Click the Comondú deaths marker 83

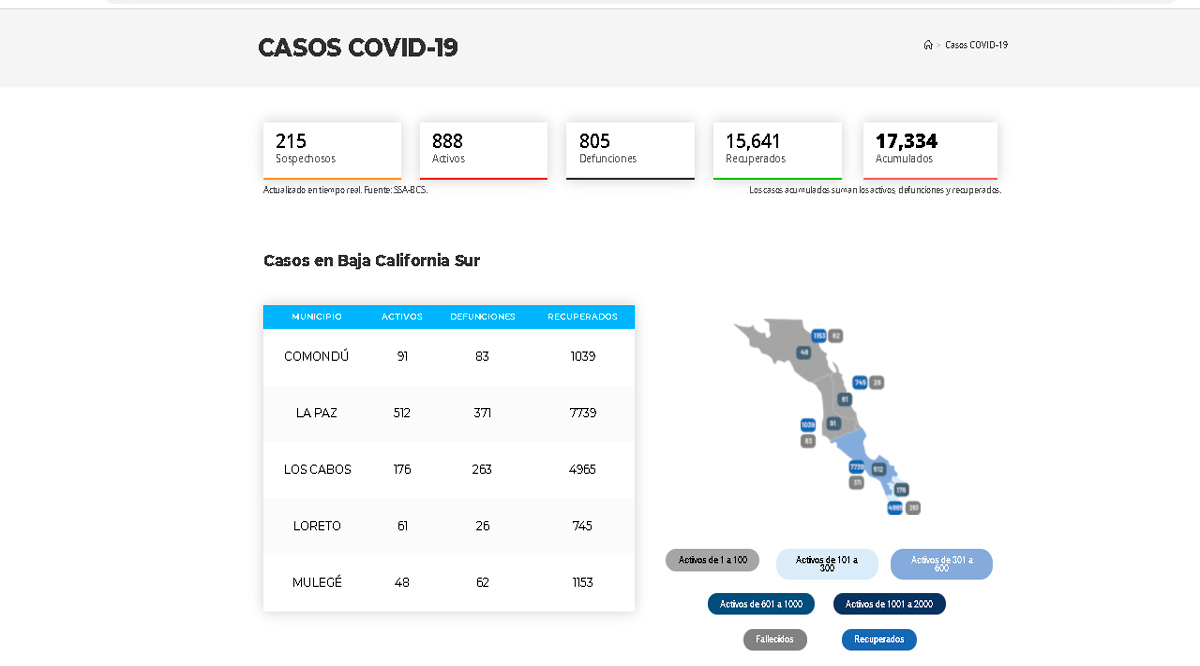(807, 440)
